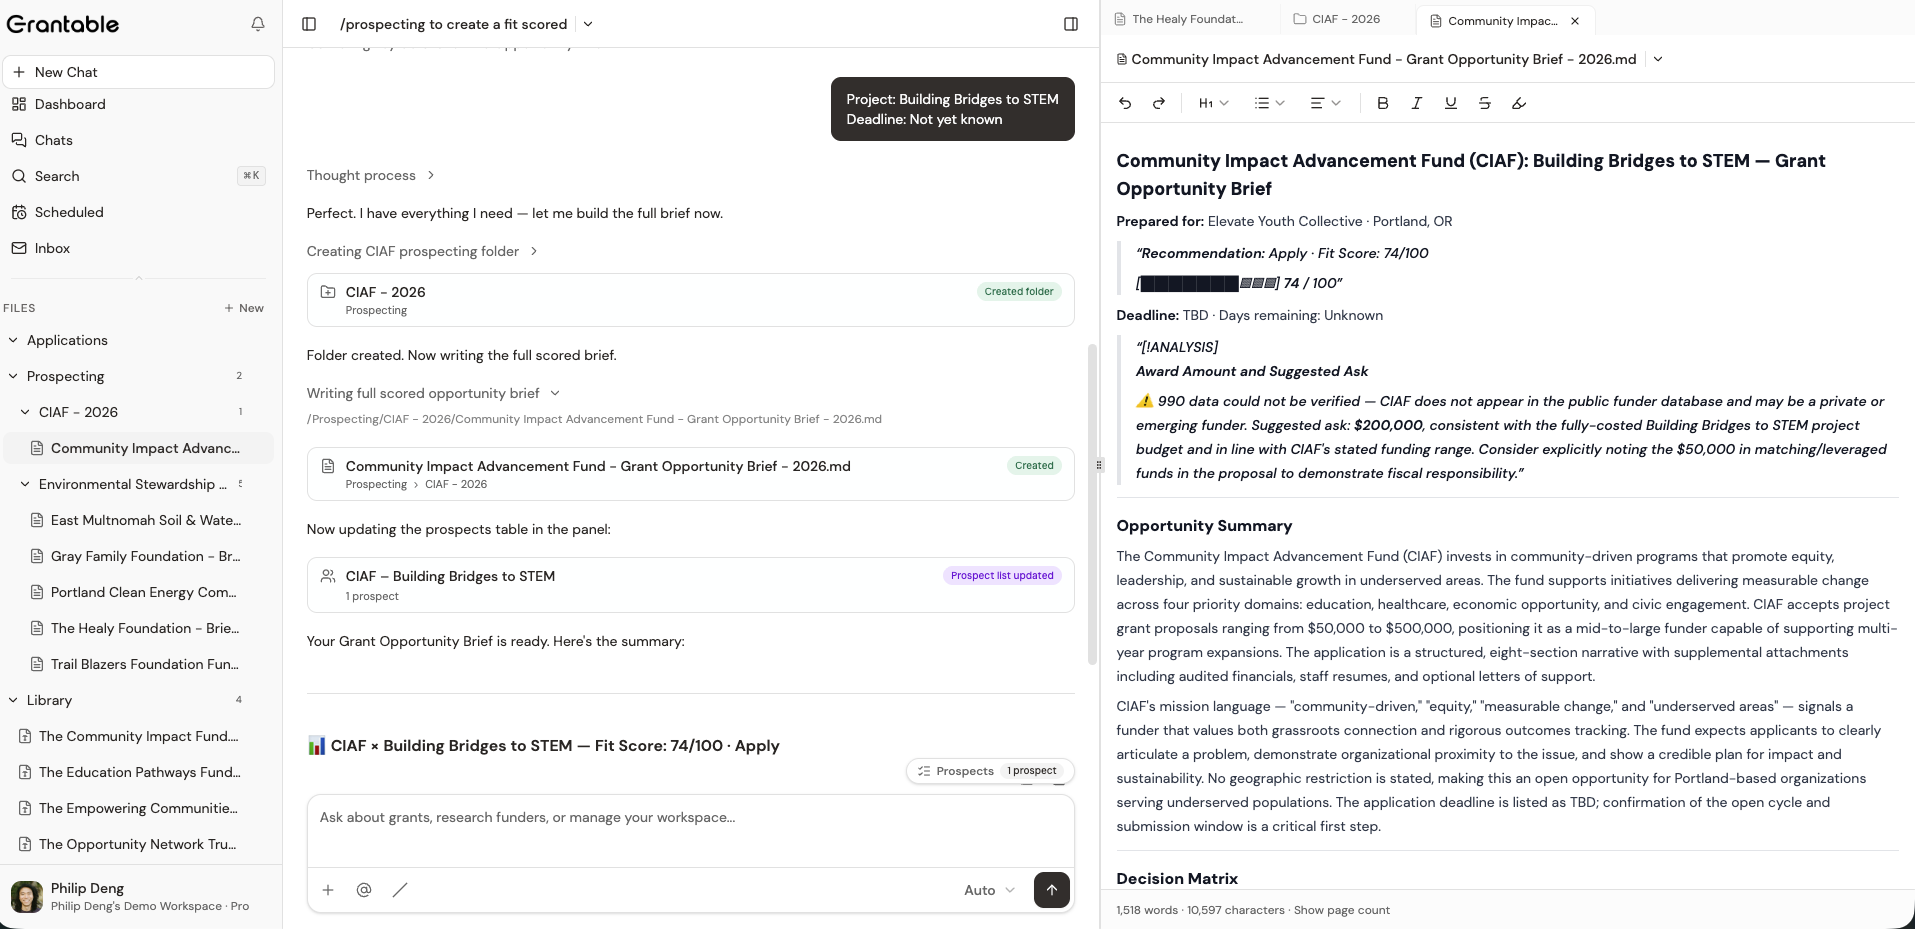Open The Opportunity Network Tru... file

[139, 844]
